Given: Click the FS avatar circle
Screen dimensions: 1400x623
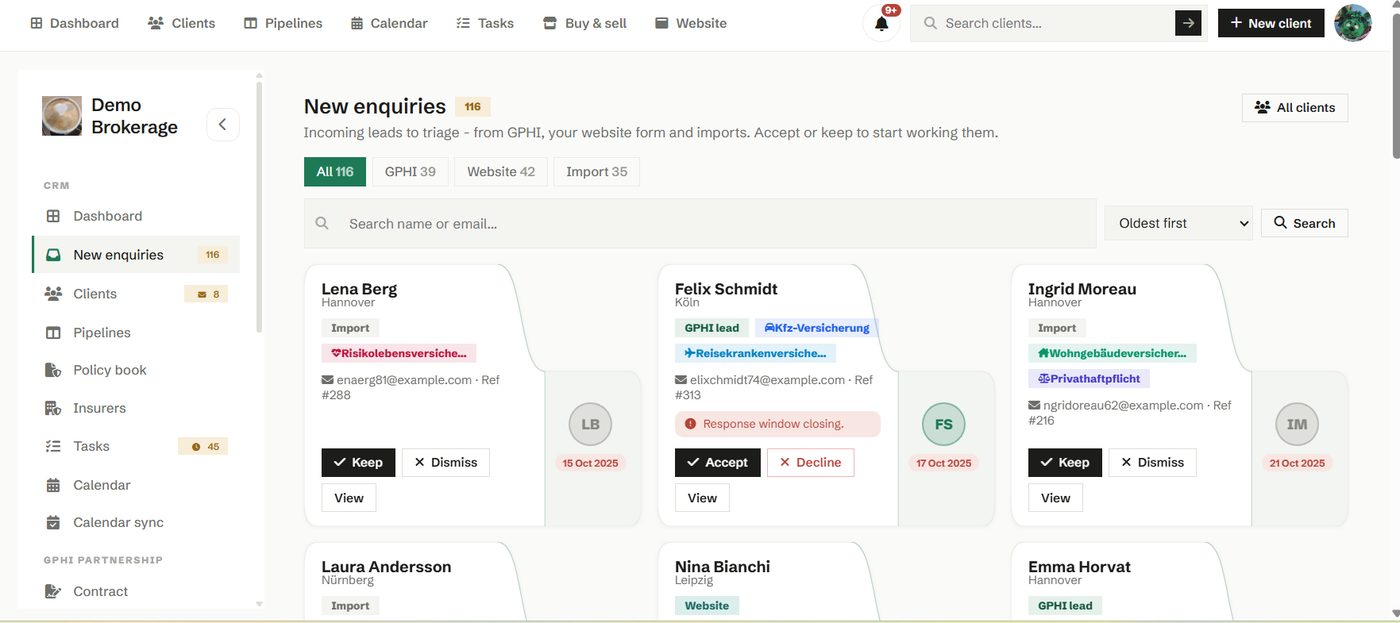Looking at the screenshot, I should [x=944, y=424].
